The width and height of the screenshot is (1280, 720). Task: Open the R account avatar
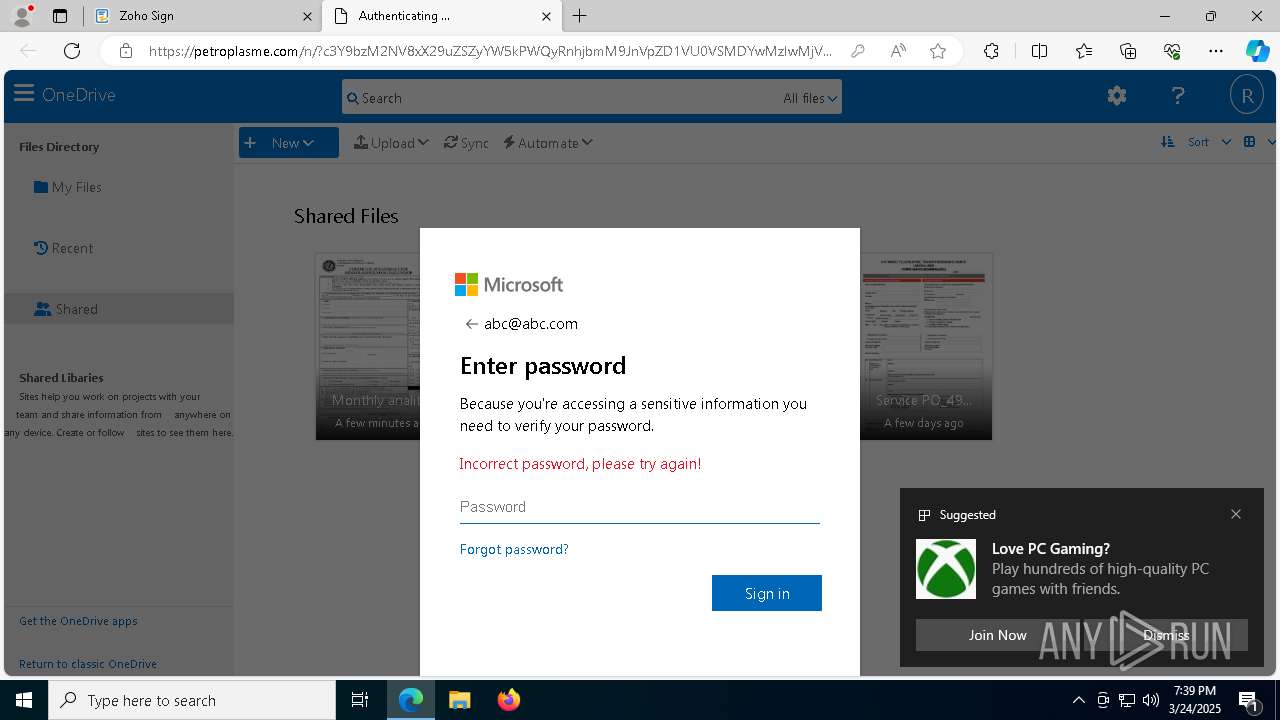1247,95
